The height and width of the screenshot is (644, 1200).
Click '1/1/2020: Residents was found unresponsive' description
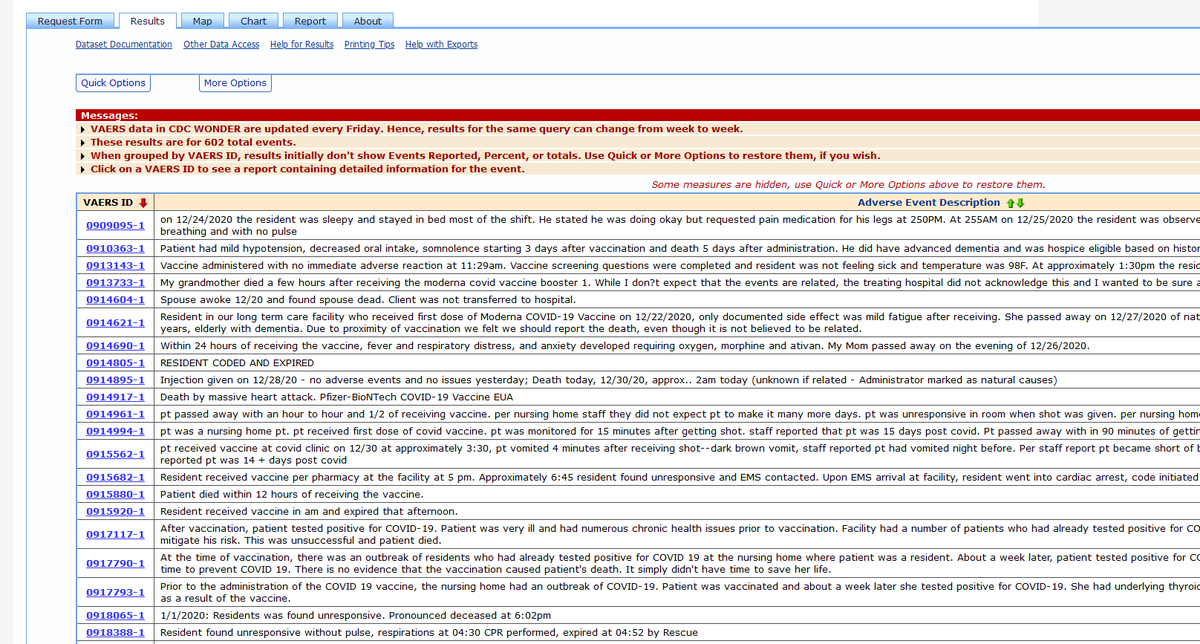[x=355, y=615]
